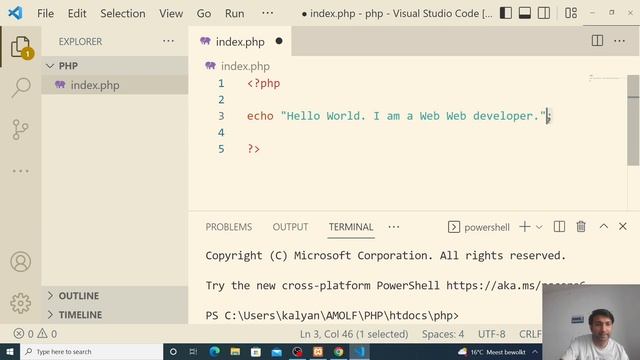Open the Search view in activity bar
640x360 pixels.
click(x=21, y=87)
